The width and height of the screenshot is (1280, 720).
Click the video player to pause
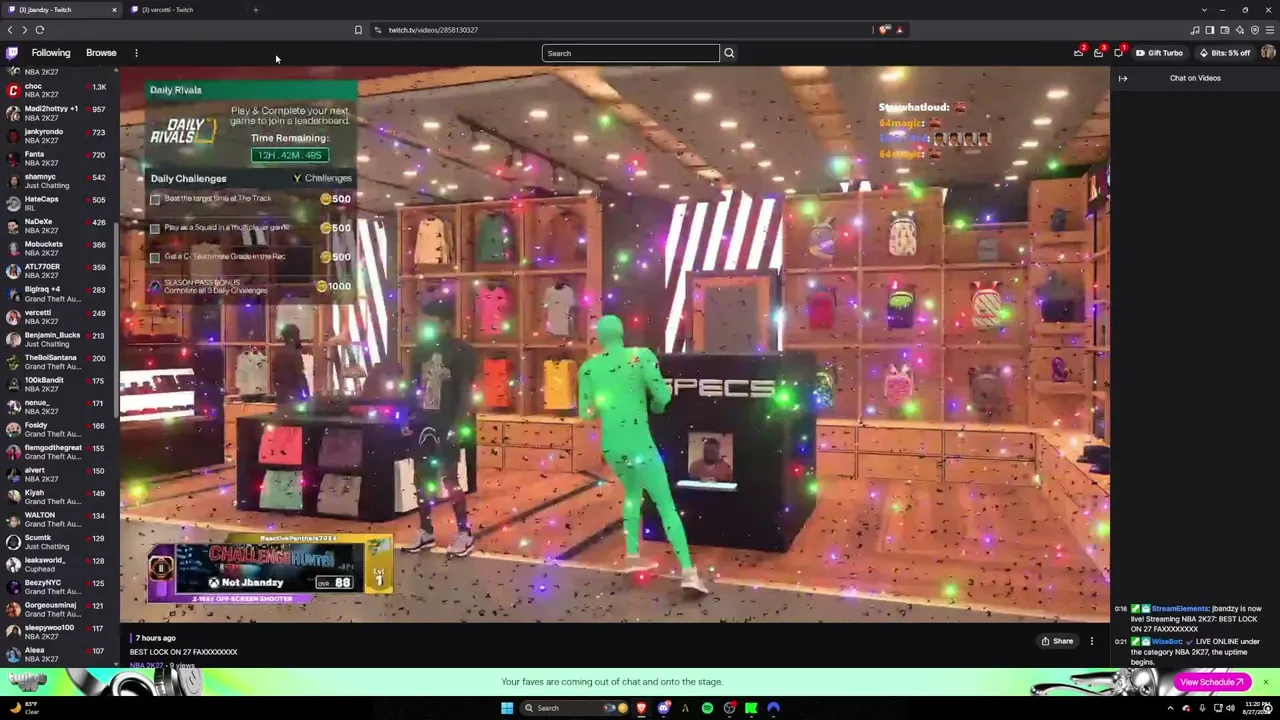[614, 345]
